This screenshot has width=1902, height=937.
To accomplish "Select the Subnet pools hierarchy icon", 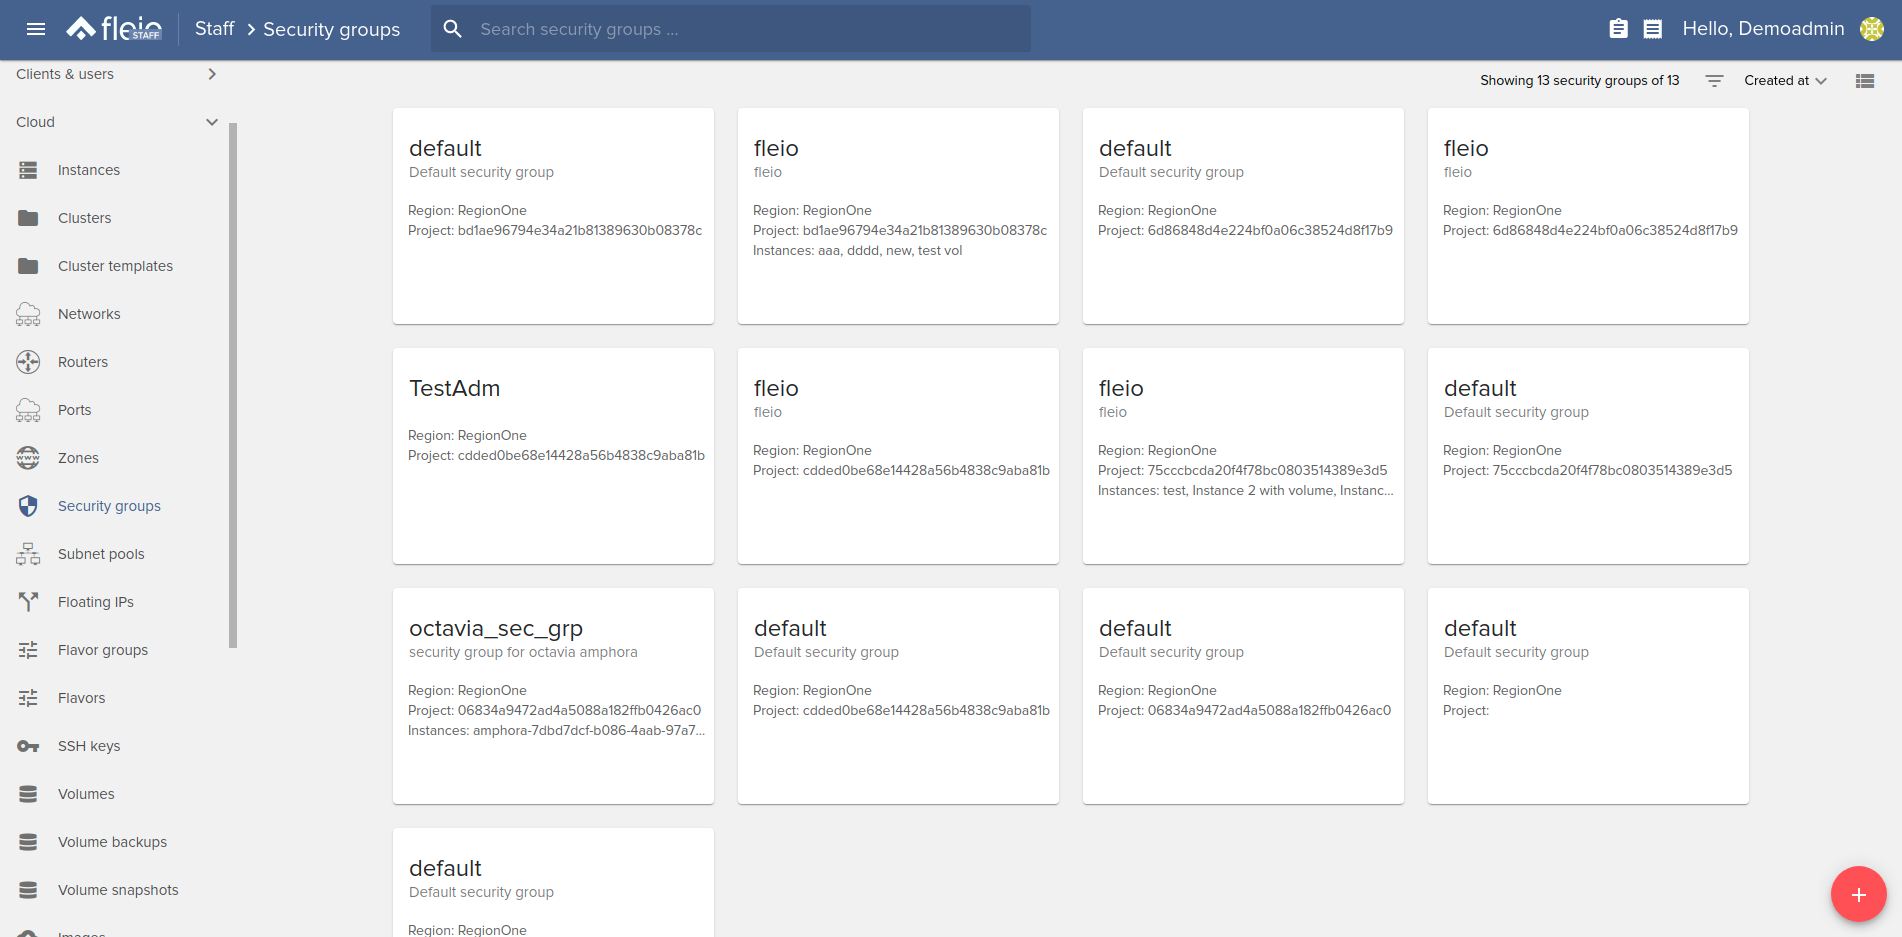I will (28, 553).
